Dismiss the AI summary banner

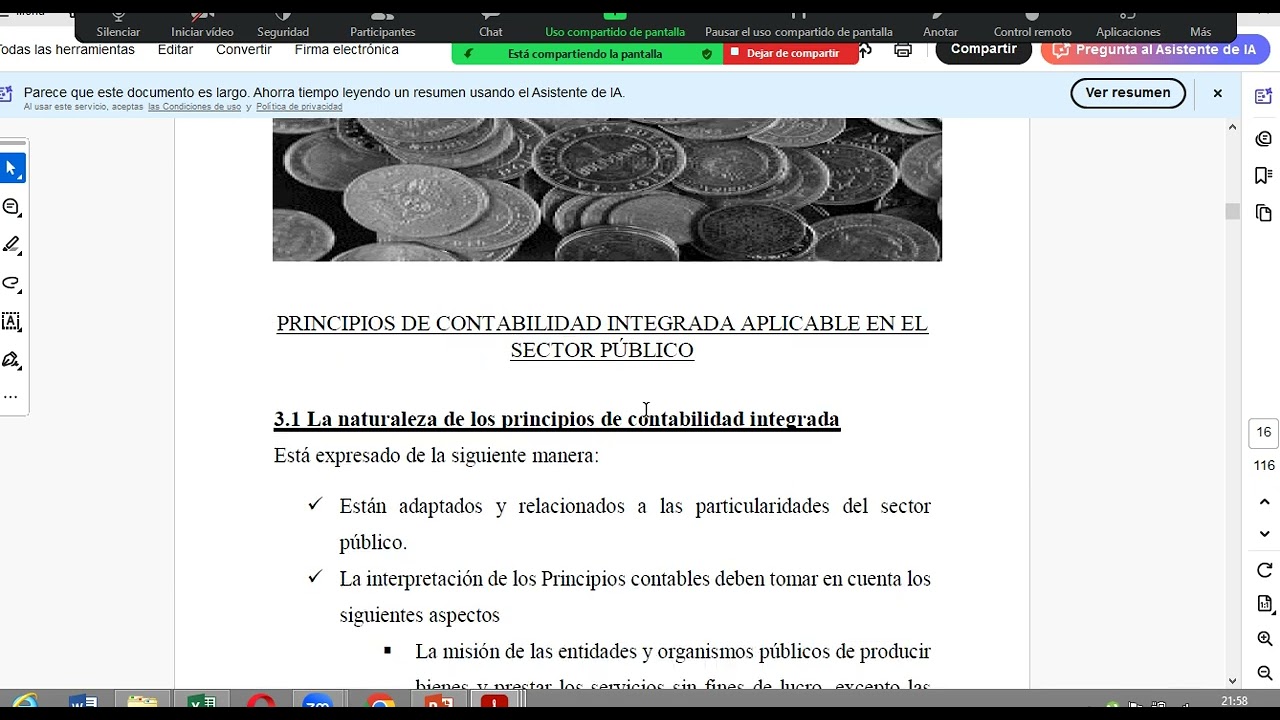coord(1217,93)
